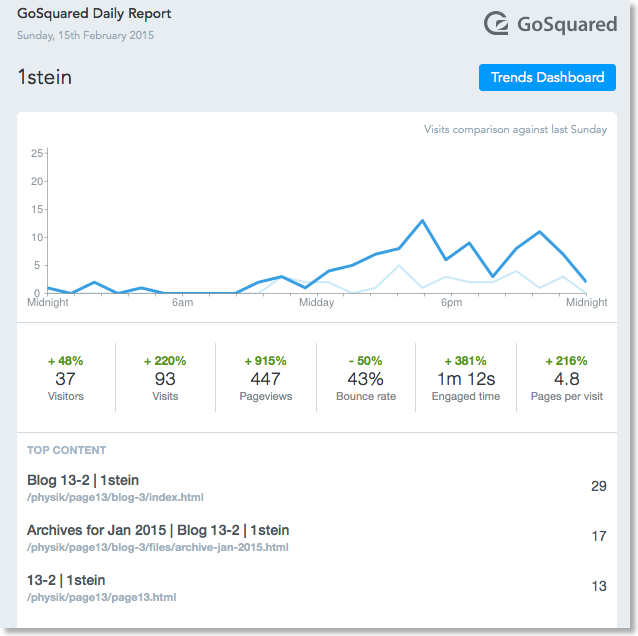Image resolution: width=638 pixels, height=636 pixels.
Task: Click the + 915% pageviews change value
Action: [265, 361]
